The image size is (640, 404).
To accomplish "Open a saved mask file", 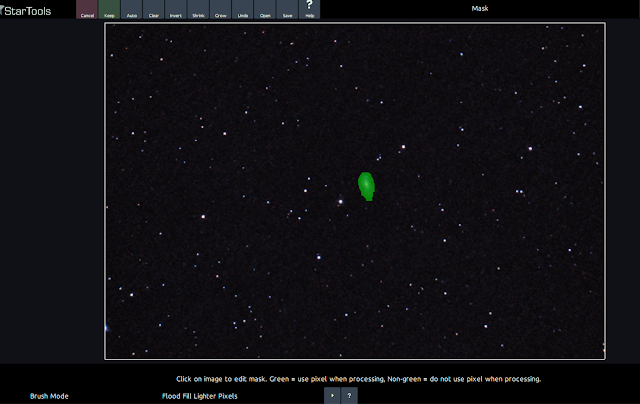I will [265, 11].
